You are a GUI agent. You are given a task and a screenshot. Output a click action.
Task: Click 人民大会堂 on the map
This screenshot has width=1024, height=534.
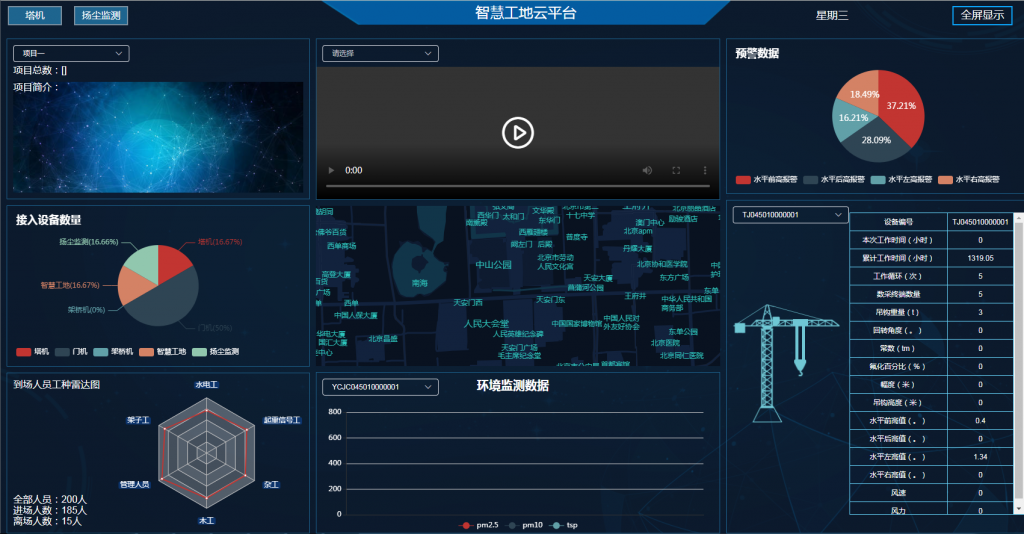tap(487, 324)
